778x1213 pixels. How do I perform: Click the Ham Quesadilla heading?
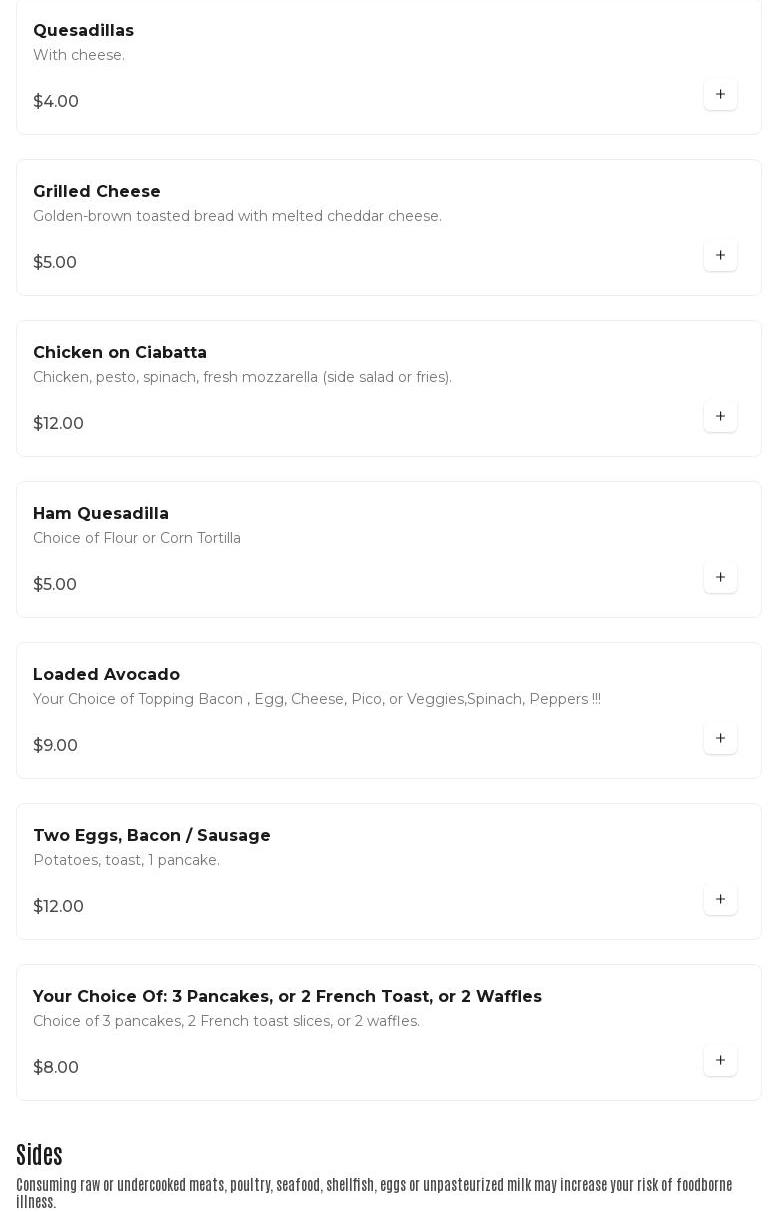point(100,514)
